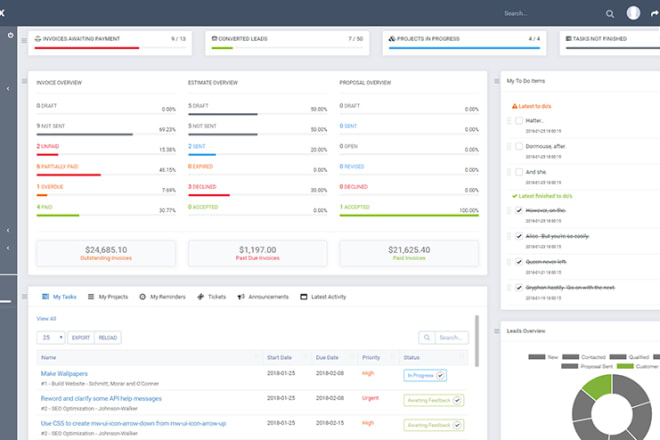Toggle the 'New' legend in Leads Overview

click(543, 357)
